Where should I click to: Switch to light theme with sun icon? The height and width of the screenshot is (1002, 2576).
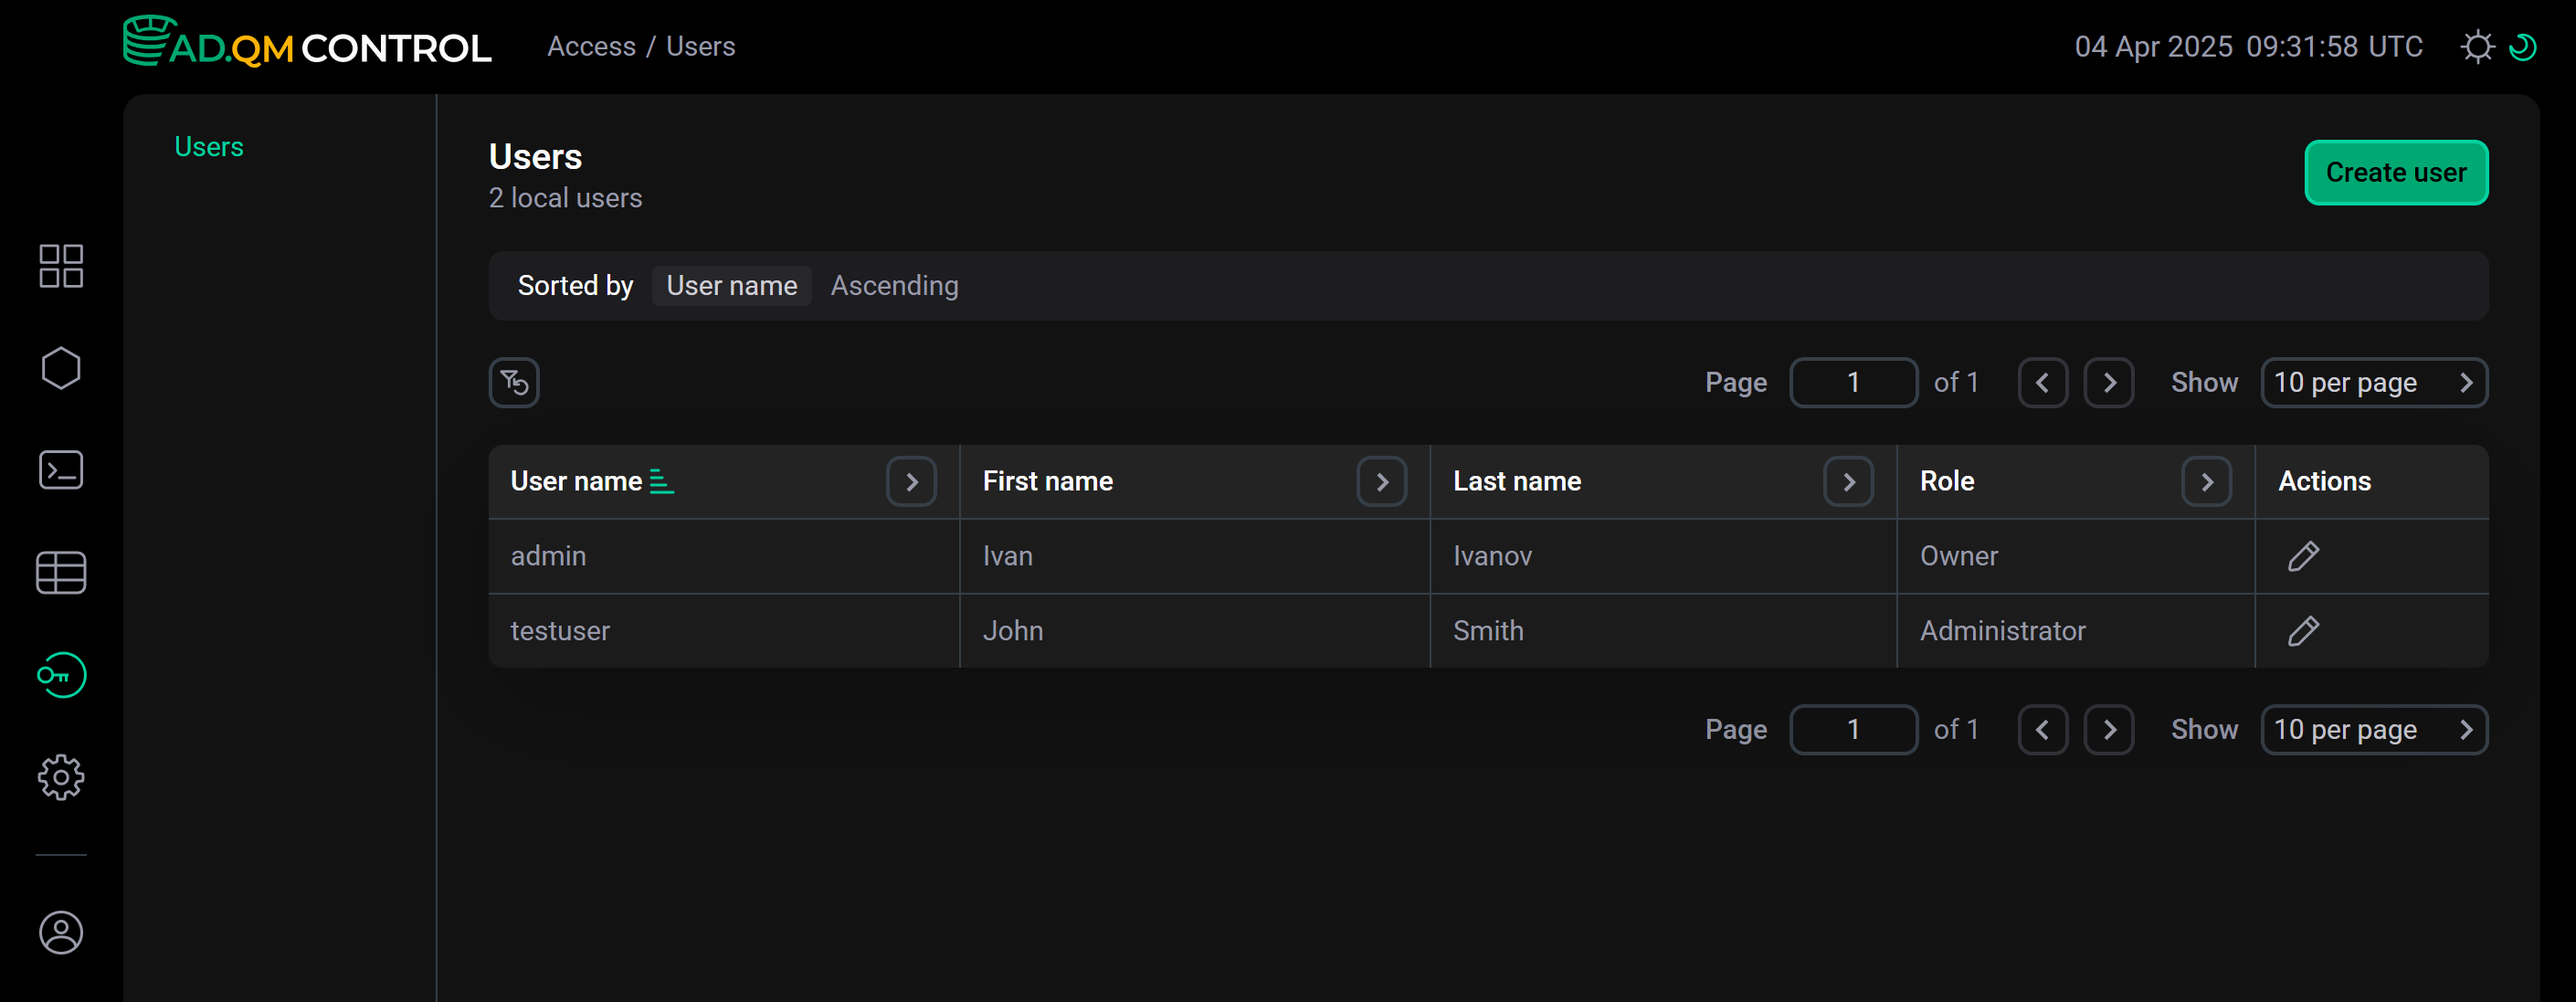click(x=2478, y=46)
